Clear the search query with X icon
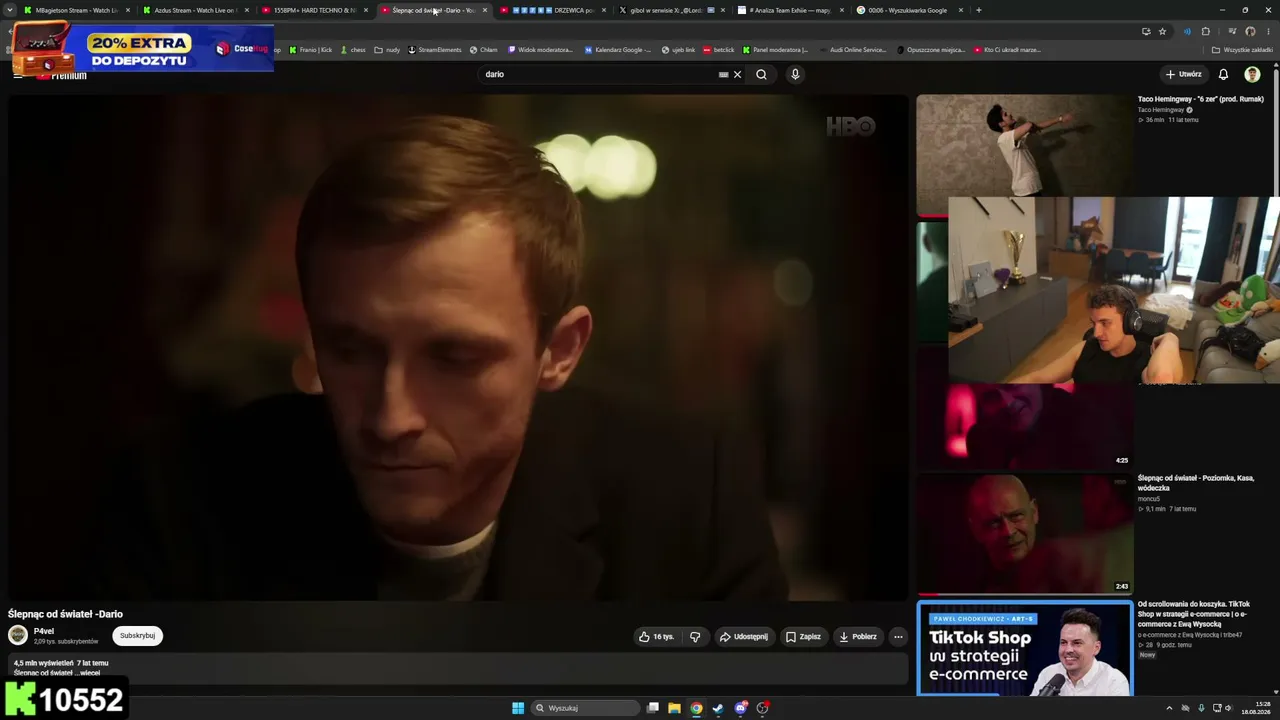This screenshot has height=720, width=1280. (738, 74)
